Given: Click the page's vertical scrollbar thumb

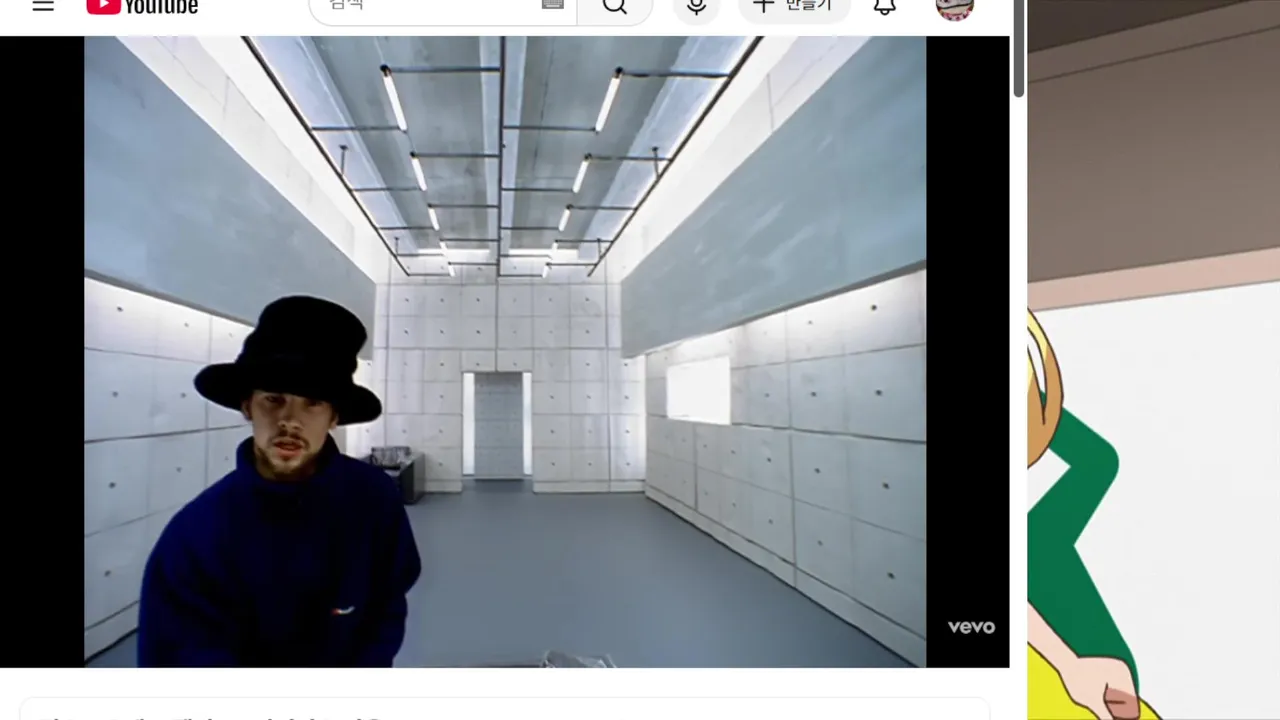Looking at the screenshot, I should pos(1019,48).
